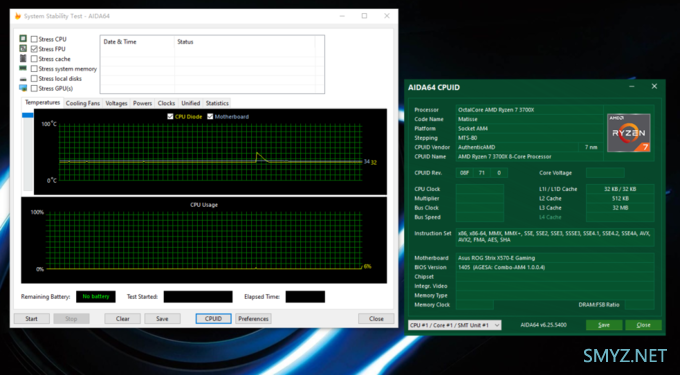Open the CPU #1 / Core #1 dropdown

click(x=454, y=325)
